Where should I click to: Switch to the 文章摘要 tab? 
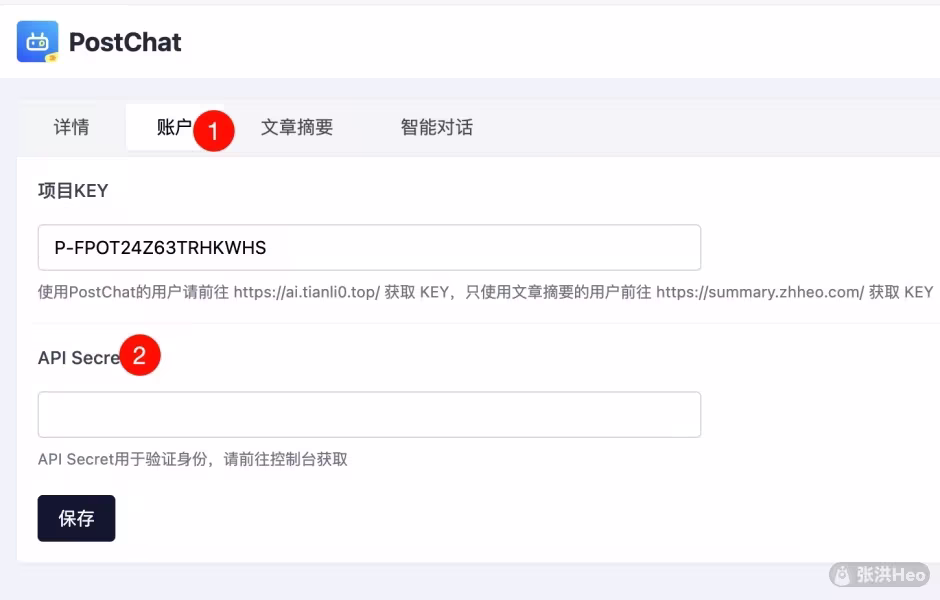tap(297, 127)
